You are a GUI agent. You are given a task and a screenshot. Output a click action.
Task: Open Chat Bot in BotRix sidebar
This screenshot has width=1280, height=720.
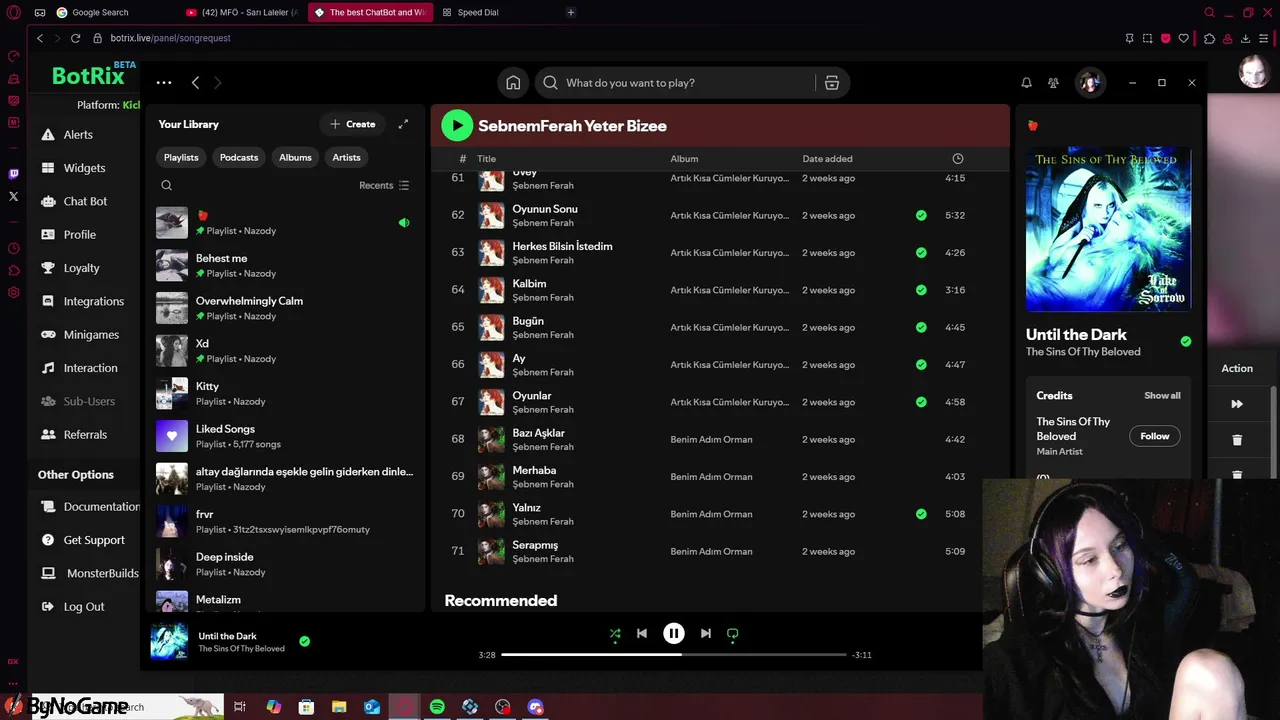[85, 201]
